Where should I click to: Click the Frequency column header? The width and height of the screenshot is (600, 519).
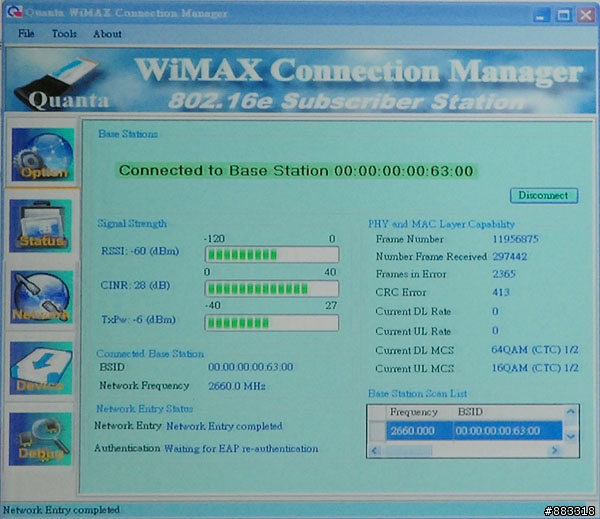(x=414, y=412)
